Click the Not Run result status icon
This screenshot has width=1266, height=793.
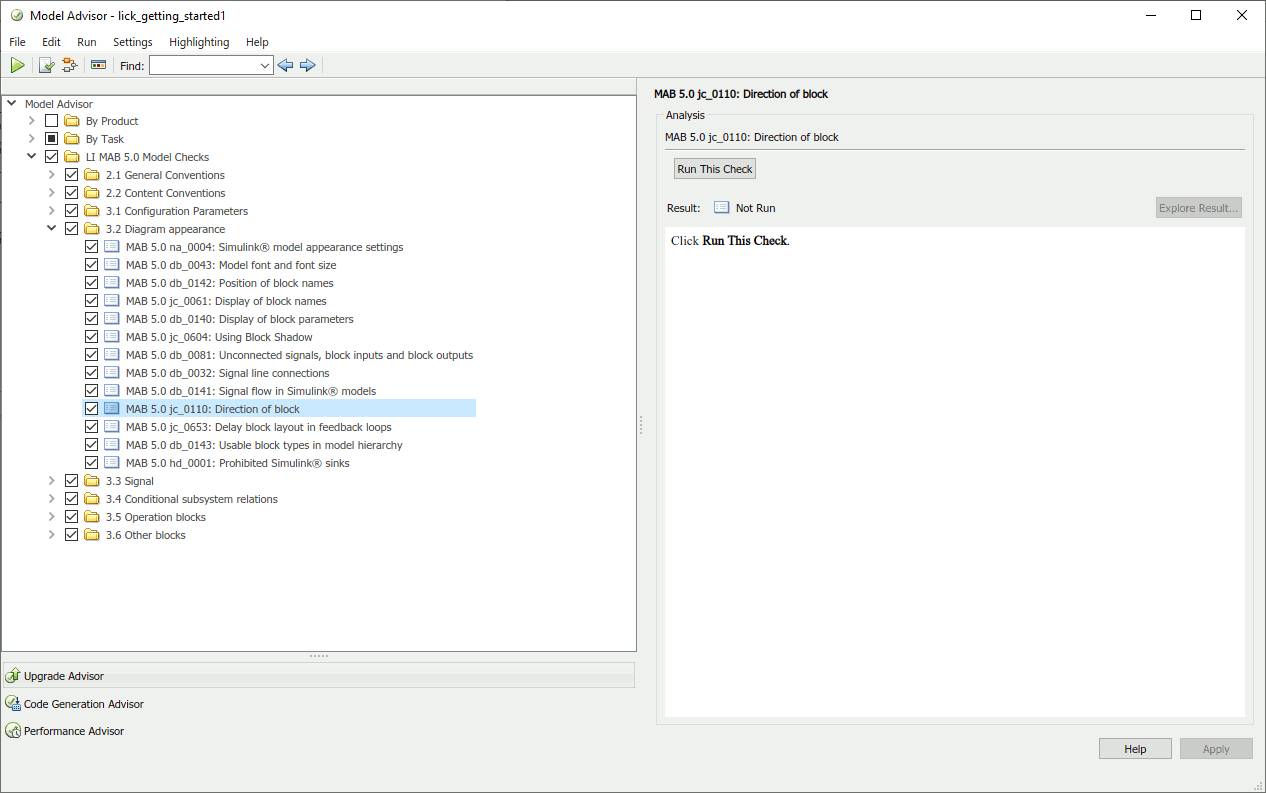pos(722,208)
